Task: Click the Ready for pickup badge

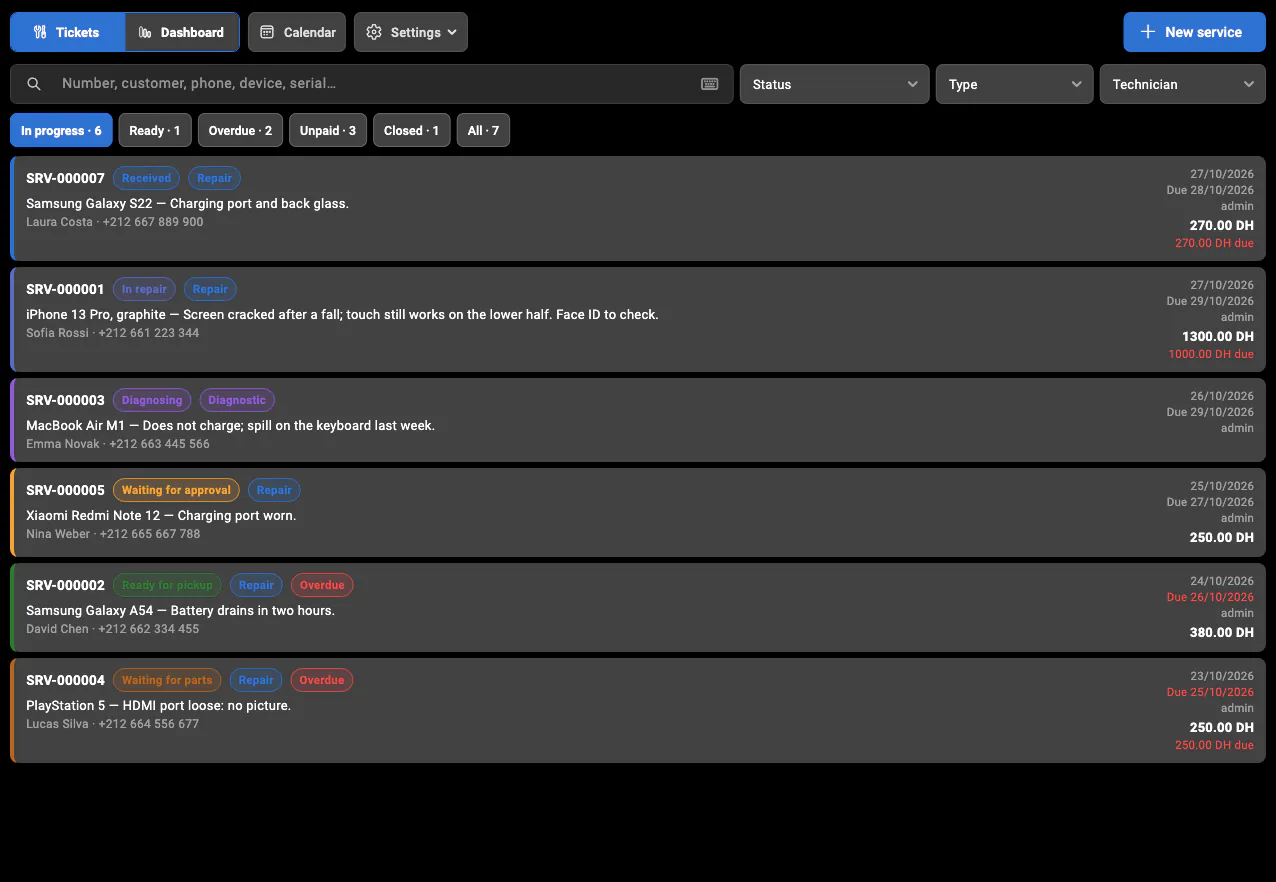Action: point(167,585)
